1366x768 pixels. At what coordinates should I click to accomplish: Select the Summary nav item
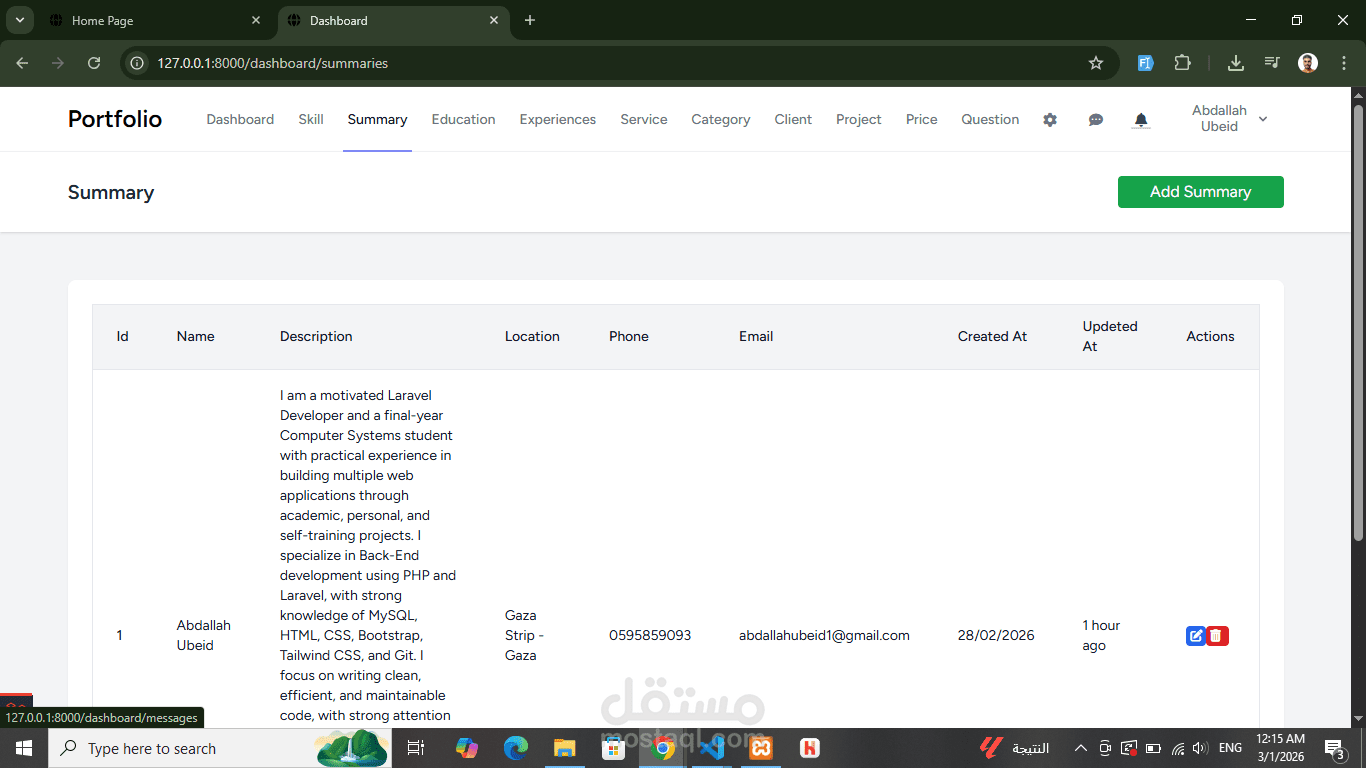(x=377, y=119)
